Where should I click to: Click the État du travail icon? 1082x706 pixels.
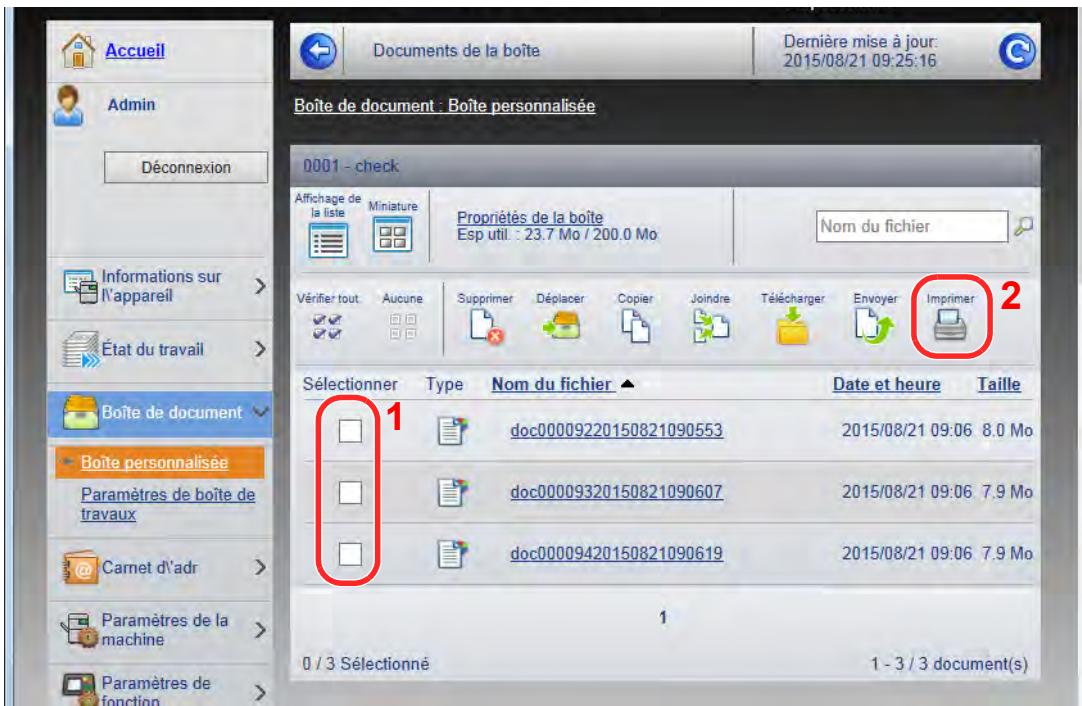[x=81, y=350]
